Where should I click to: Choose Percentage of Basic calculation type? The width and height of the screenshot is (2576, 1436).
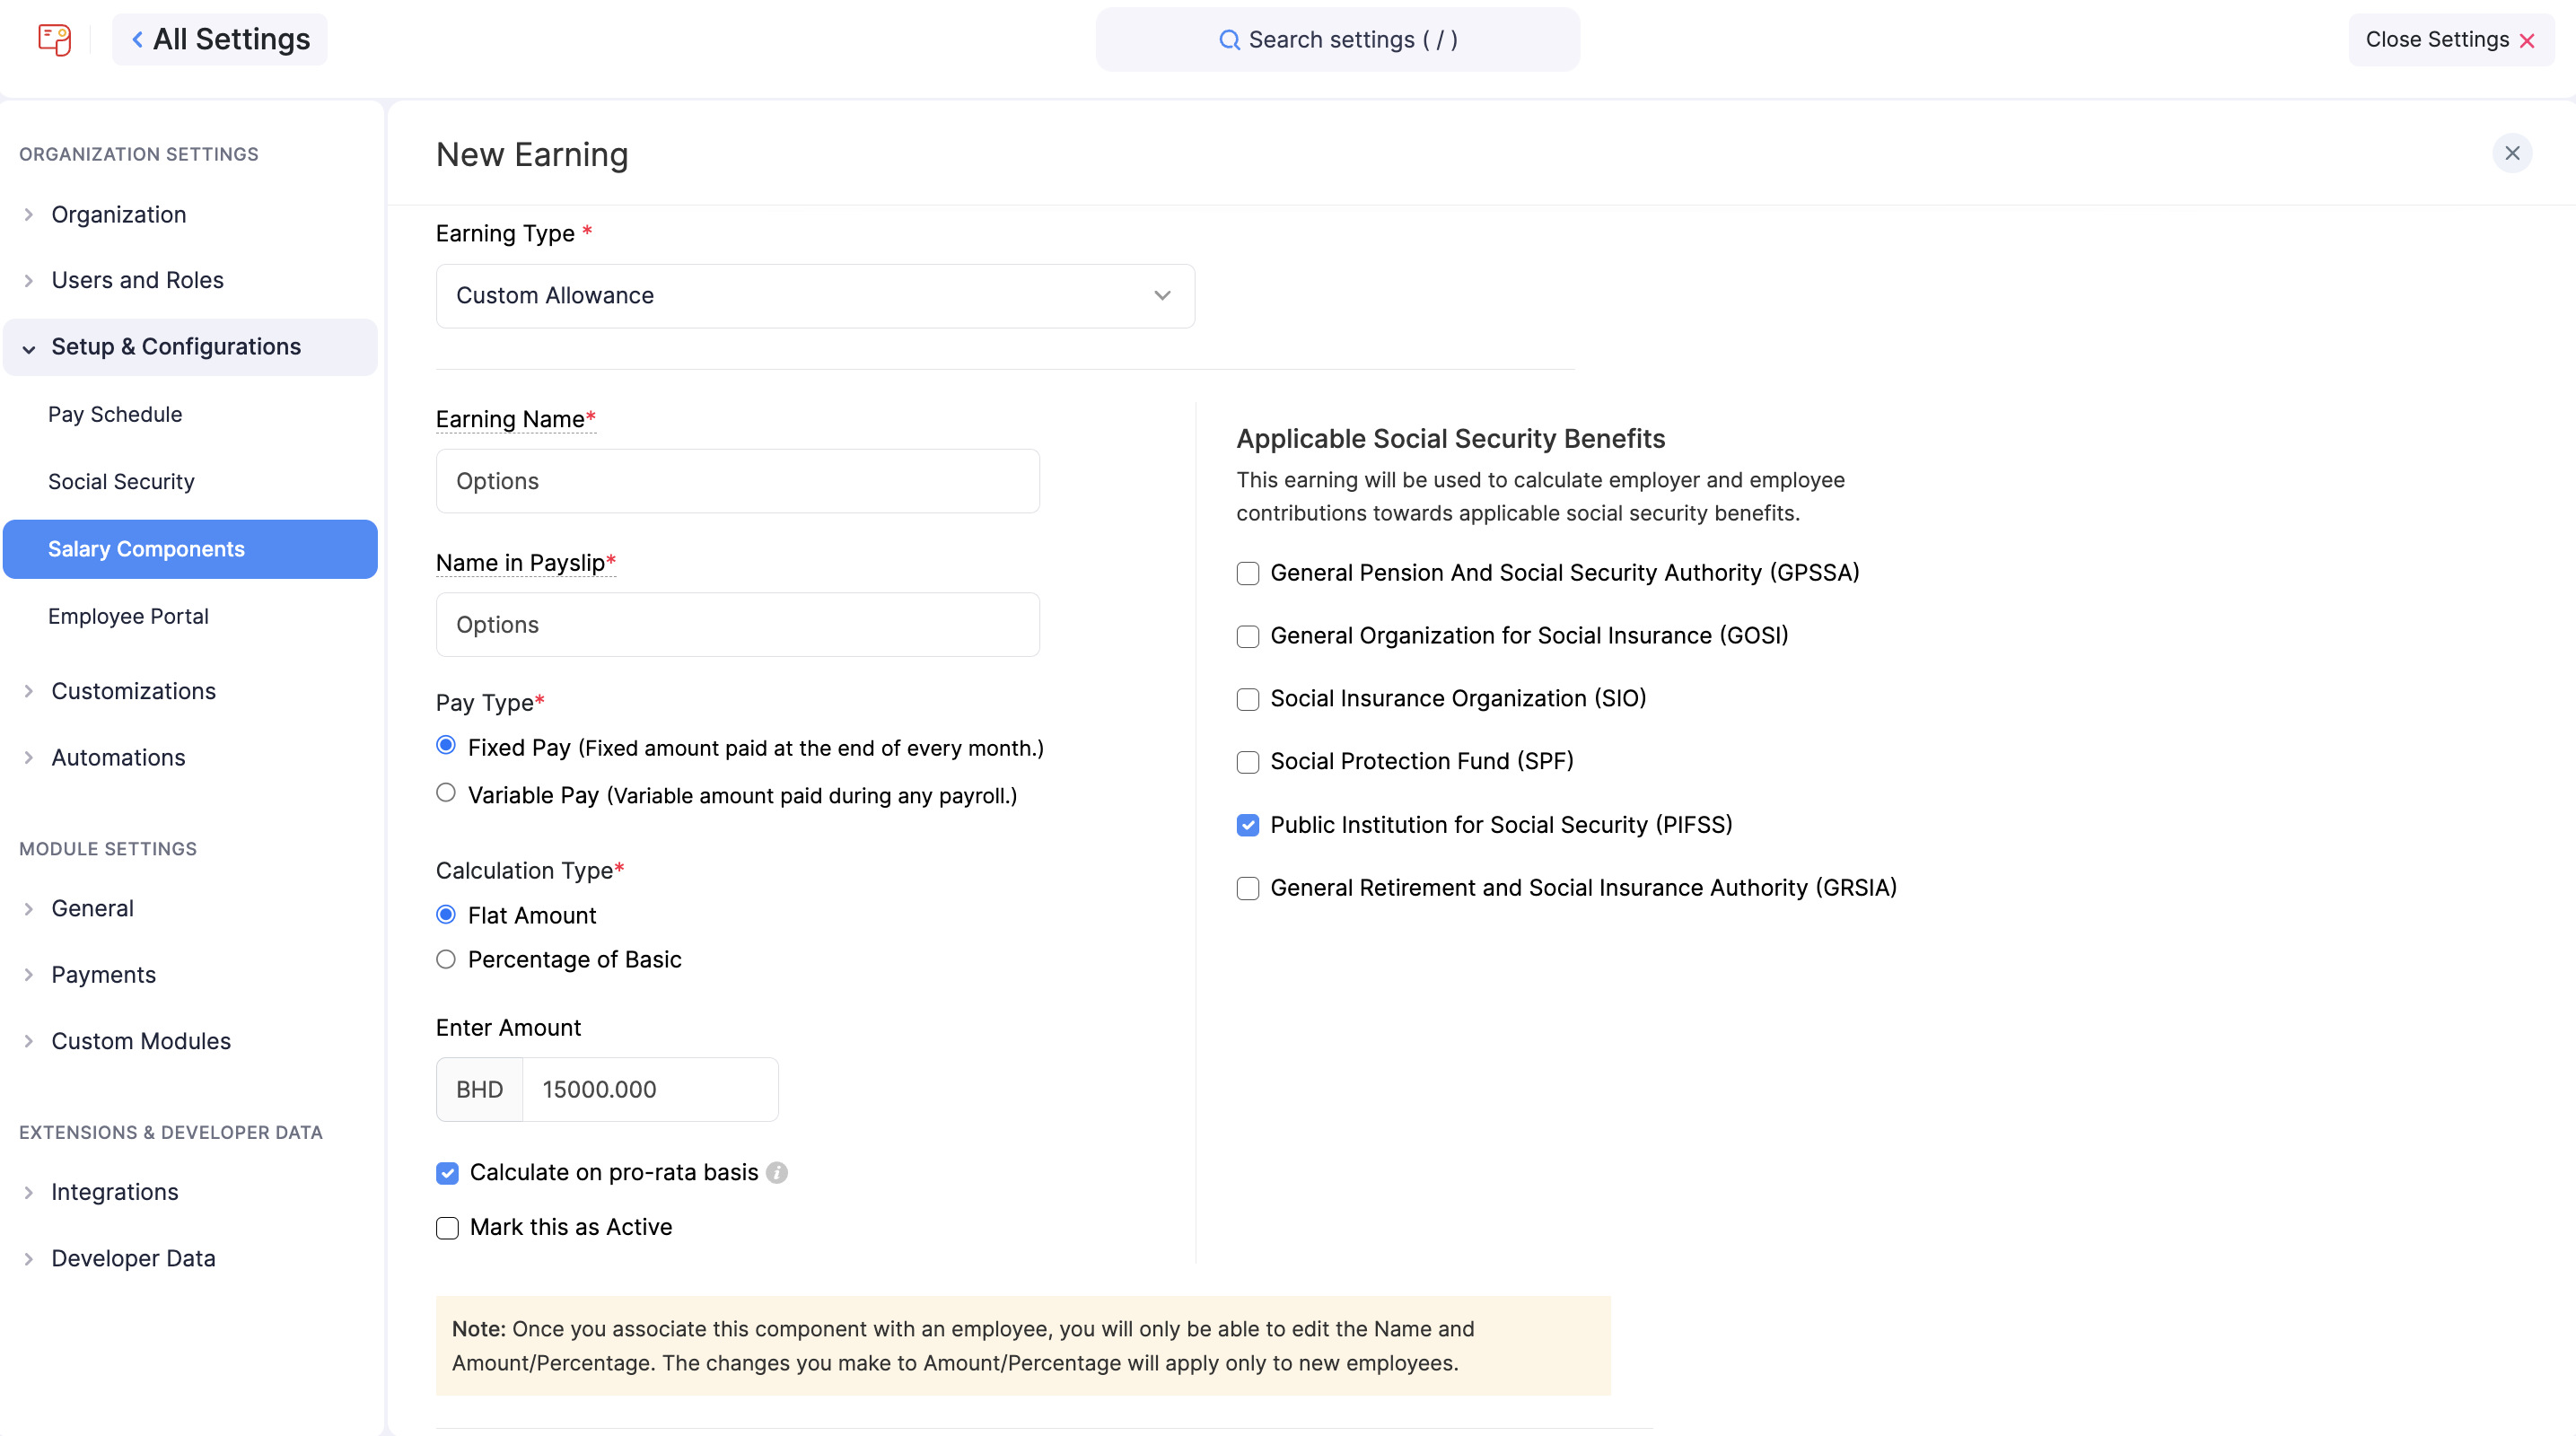tap(446, 959)
